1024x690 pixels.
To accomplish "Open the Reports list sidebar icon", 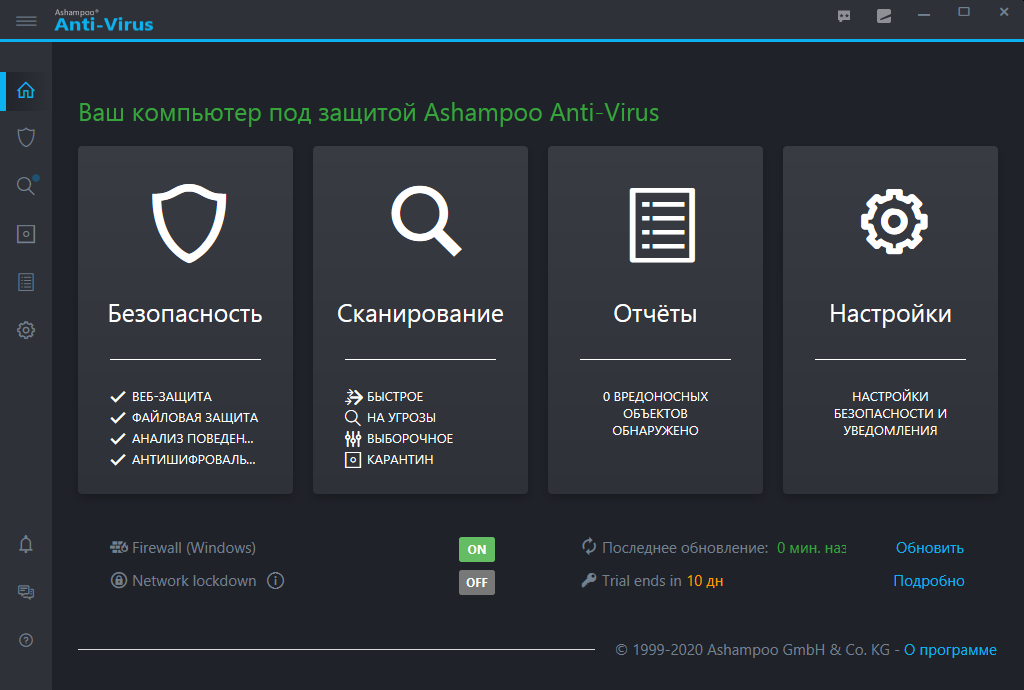I will coord(26,282).
